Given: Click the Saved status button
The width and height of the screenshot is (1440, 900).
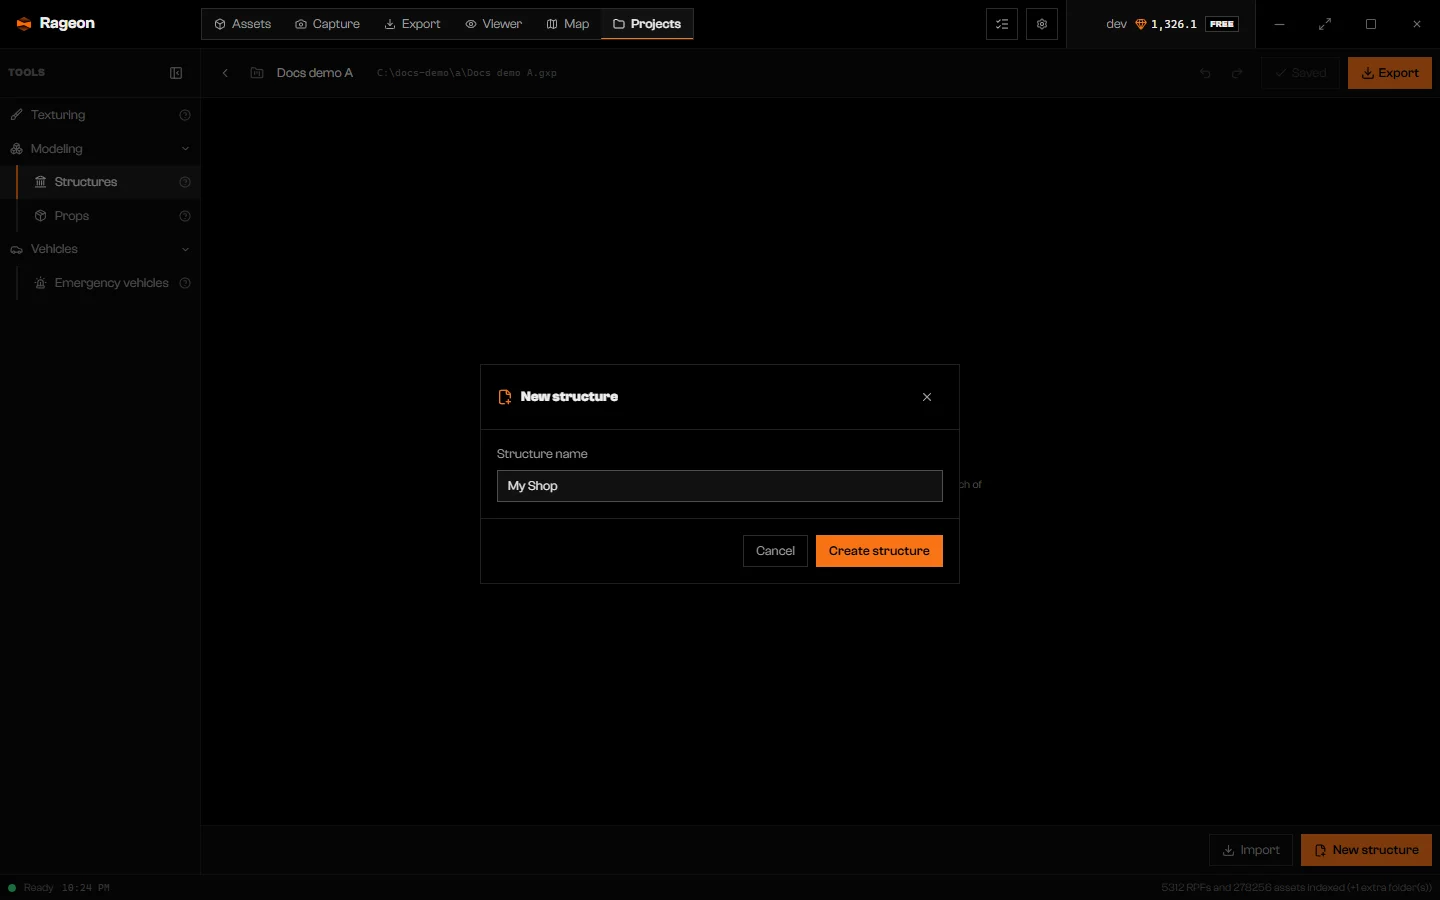Looking at the screenshot, I should [1300, 73].
